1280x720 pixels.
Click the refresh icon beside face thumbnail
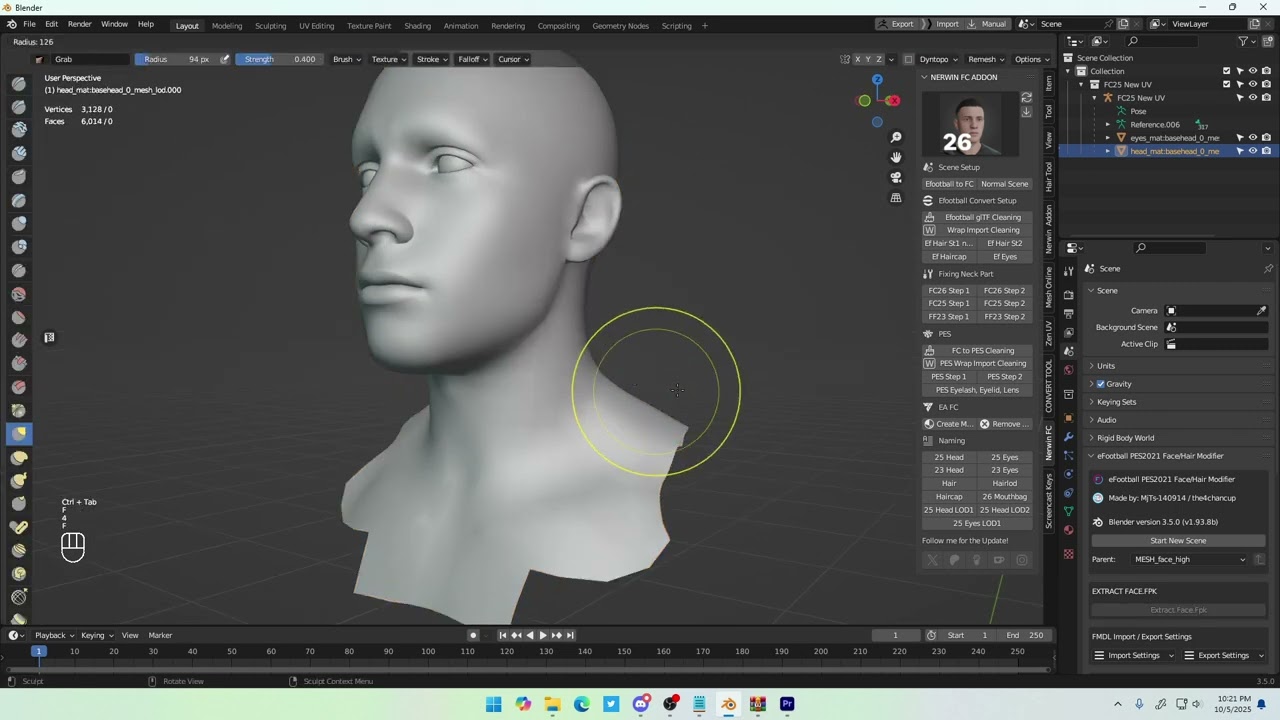point(1026,97)
